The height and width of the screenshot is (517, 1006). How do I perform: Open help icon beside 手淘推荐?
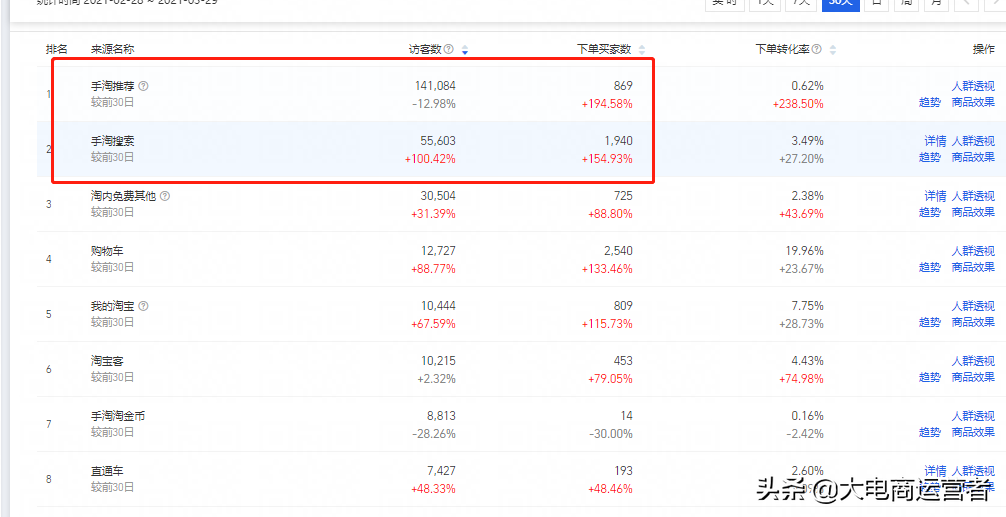click(144, 85)
